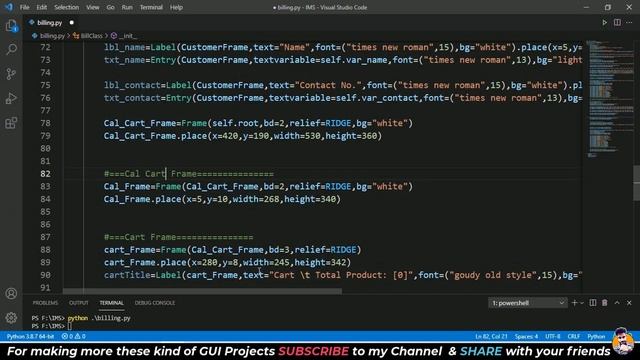This screenshot has height=360, width=640.
Task: Split the editor to the right
Action: tap(617, 23)
